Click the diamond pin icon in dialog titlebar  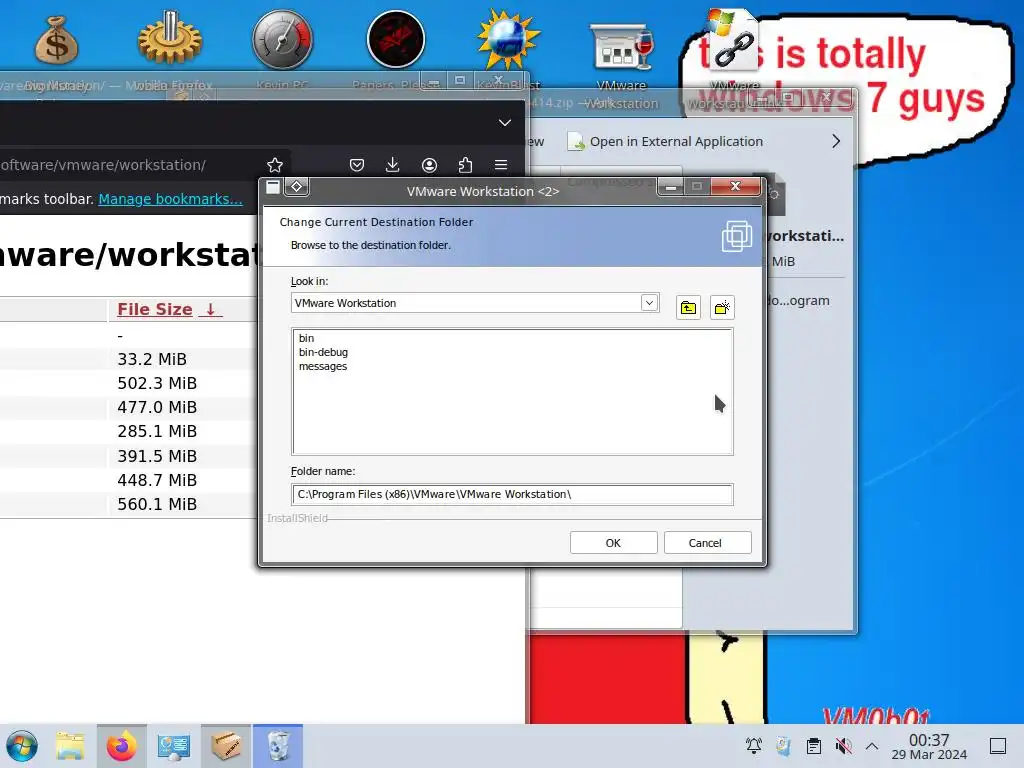click(x=296, y=187)
